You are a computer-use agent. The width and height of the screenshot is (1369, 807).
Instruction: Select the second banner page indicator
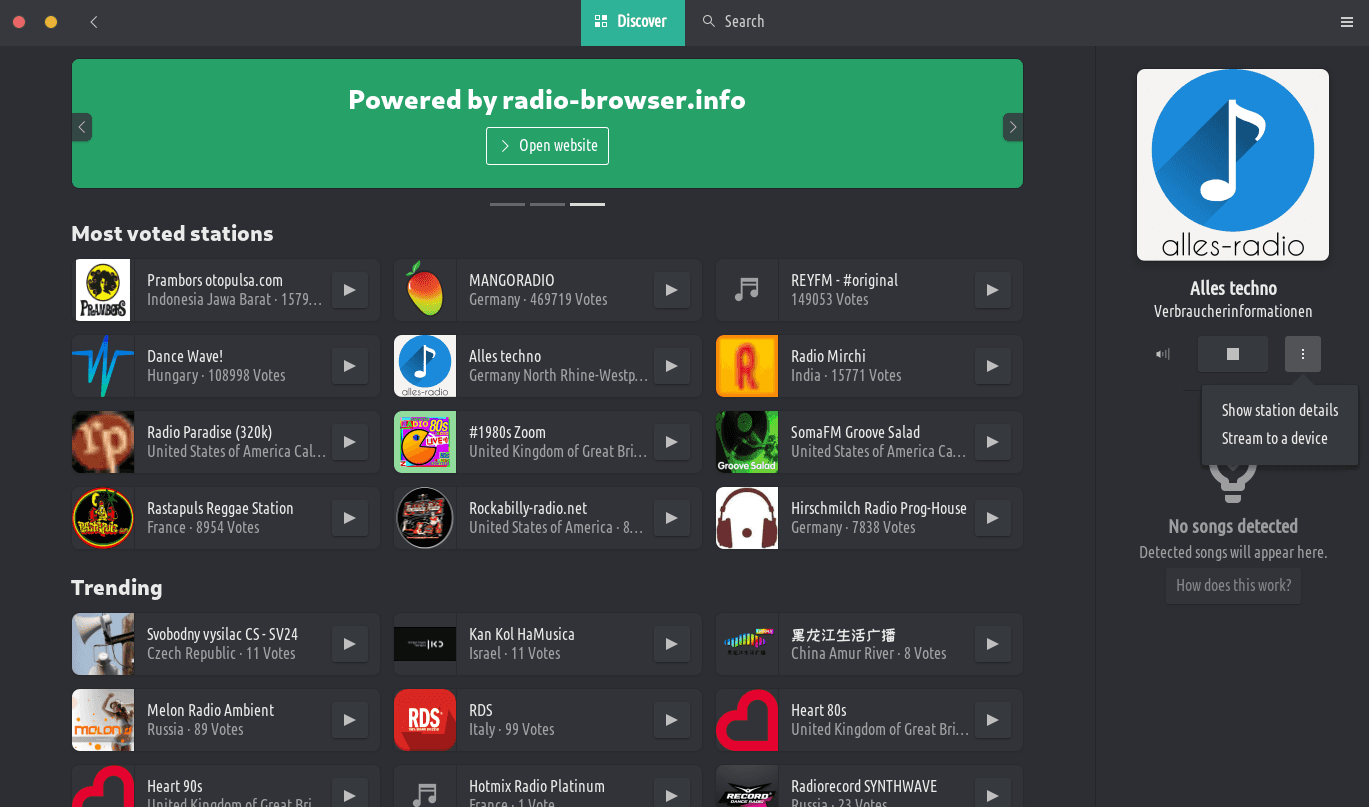point(547,204)
